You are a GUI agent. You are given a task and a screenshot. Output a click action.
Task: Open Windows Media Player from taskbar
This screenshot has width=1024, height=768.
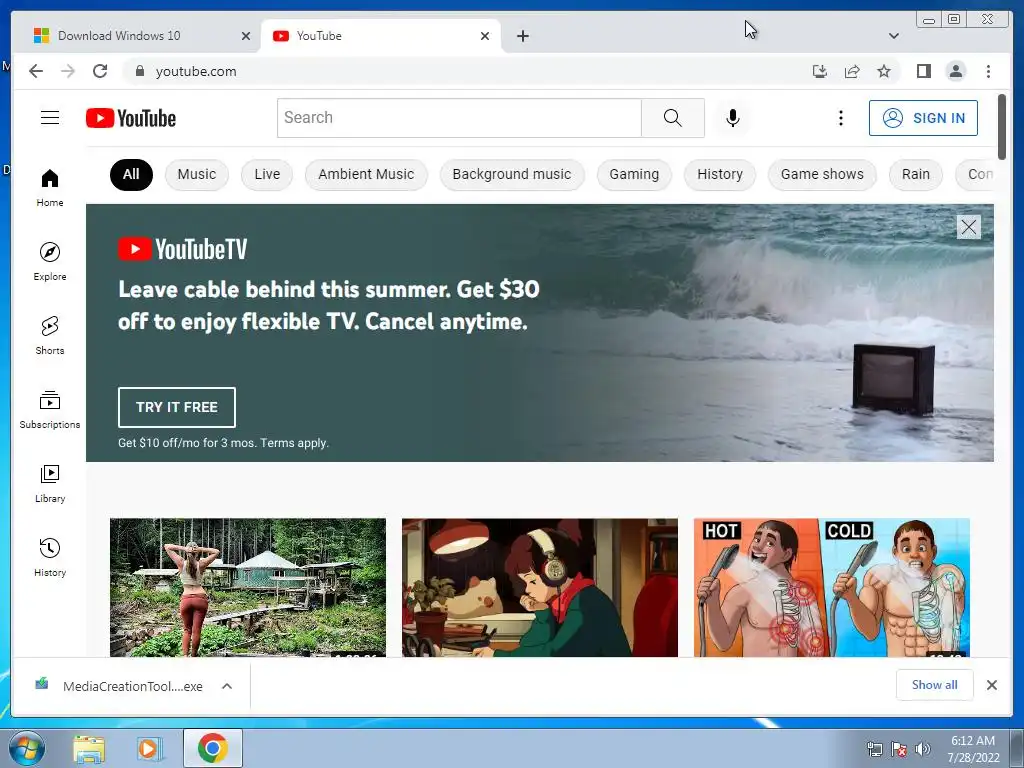click(149, 748)
